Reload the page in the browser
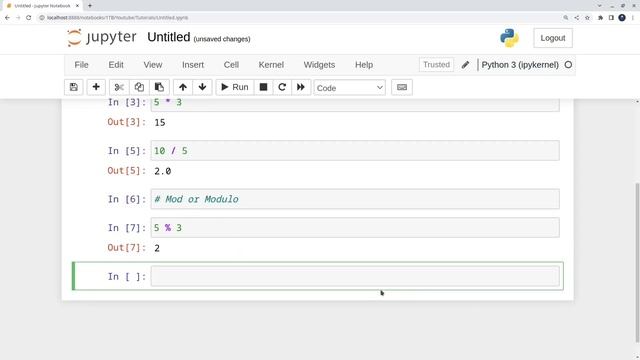Screen dimensions: 640x360 pos(29,18)
